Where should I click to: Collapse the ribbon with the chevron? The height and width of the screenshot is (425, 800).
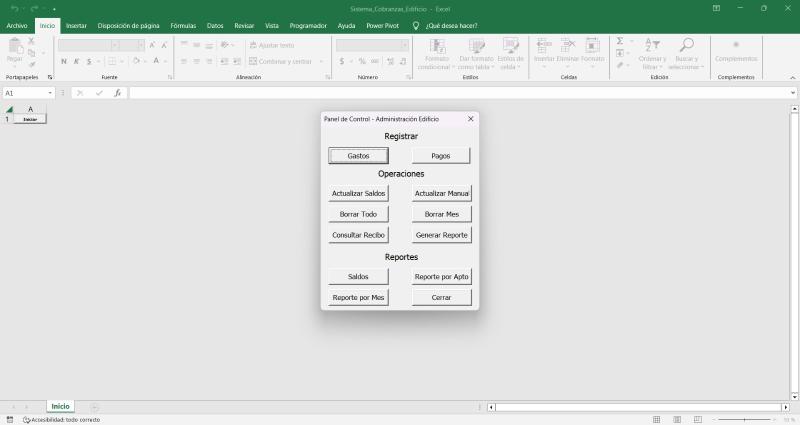click(x=793, y=76)
